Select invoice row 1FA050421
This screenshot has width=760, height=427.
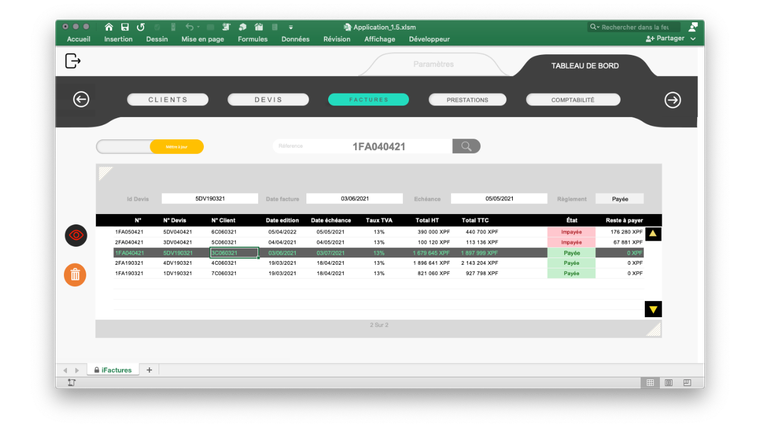coord(379,232)
